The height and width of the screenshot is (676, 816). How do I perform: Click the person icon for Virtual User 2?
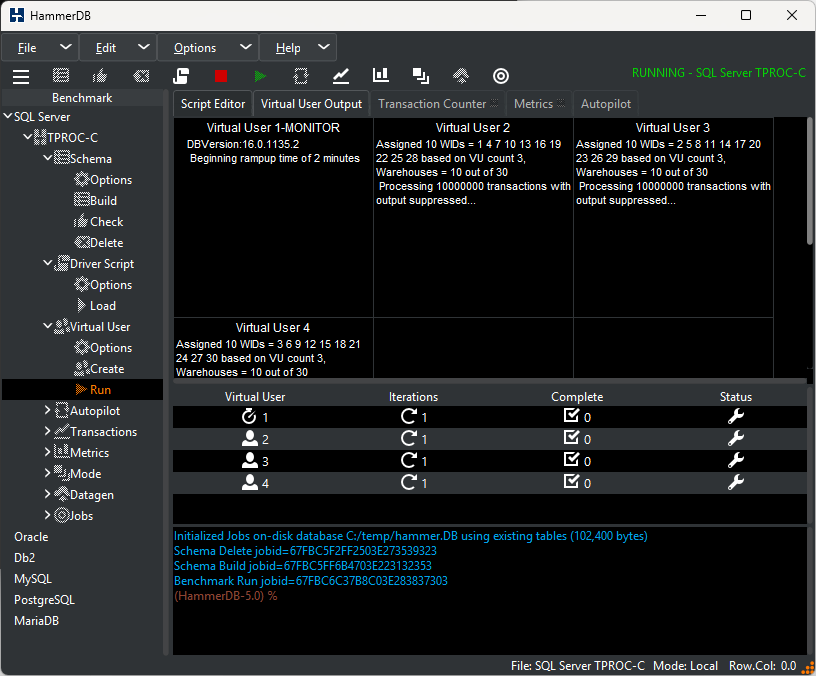pyautogui.click(x=250, y=439)
